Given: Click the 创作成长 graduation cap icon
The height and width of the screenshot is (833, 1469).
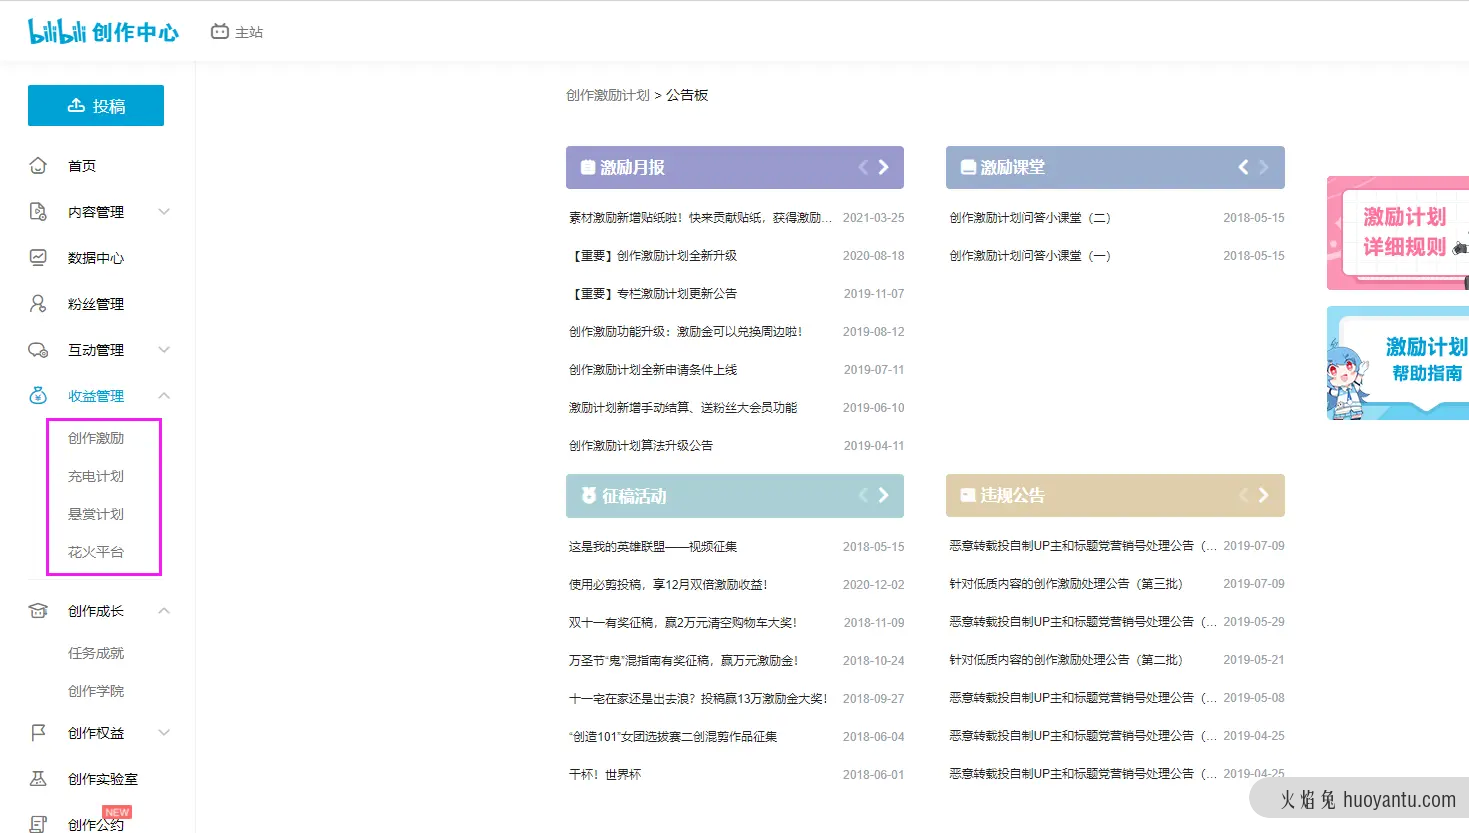Looking at the screenshot, I should tap(38, 611).
